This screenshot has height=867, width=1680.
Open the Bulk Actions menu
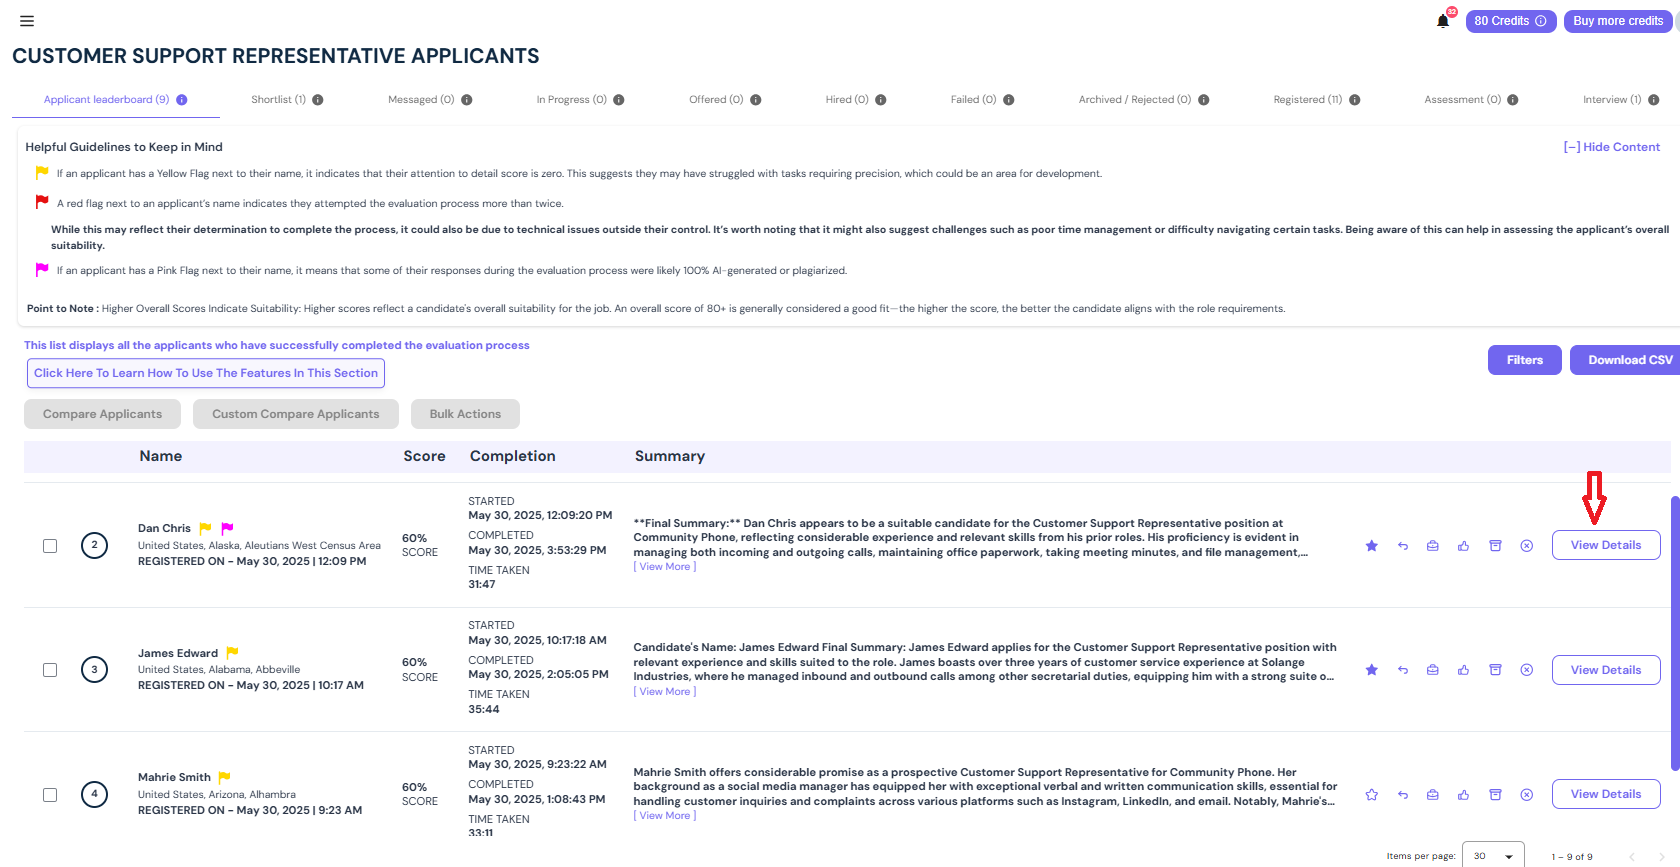(465, 414)
